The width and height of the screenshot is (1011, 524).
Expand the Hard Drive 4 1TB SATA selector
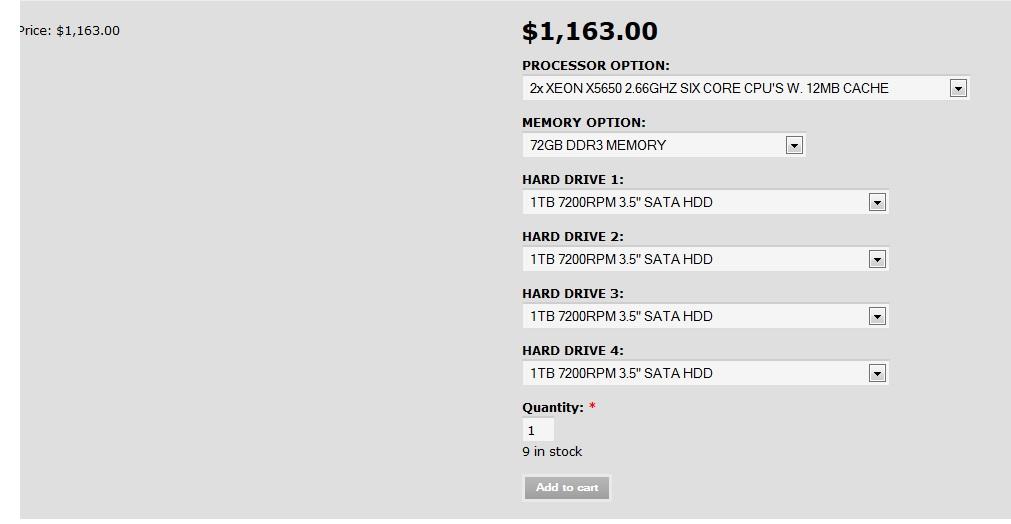705,373
